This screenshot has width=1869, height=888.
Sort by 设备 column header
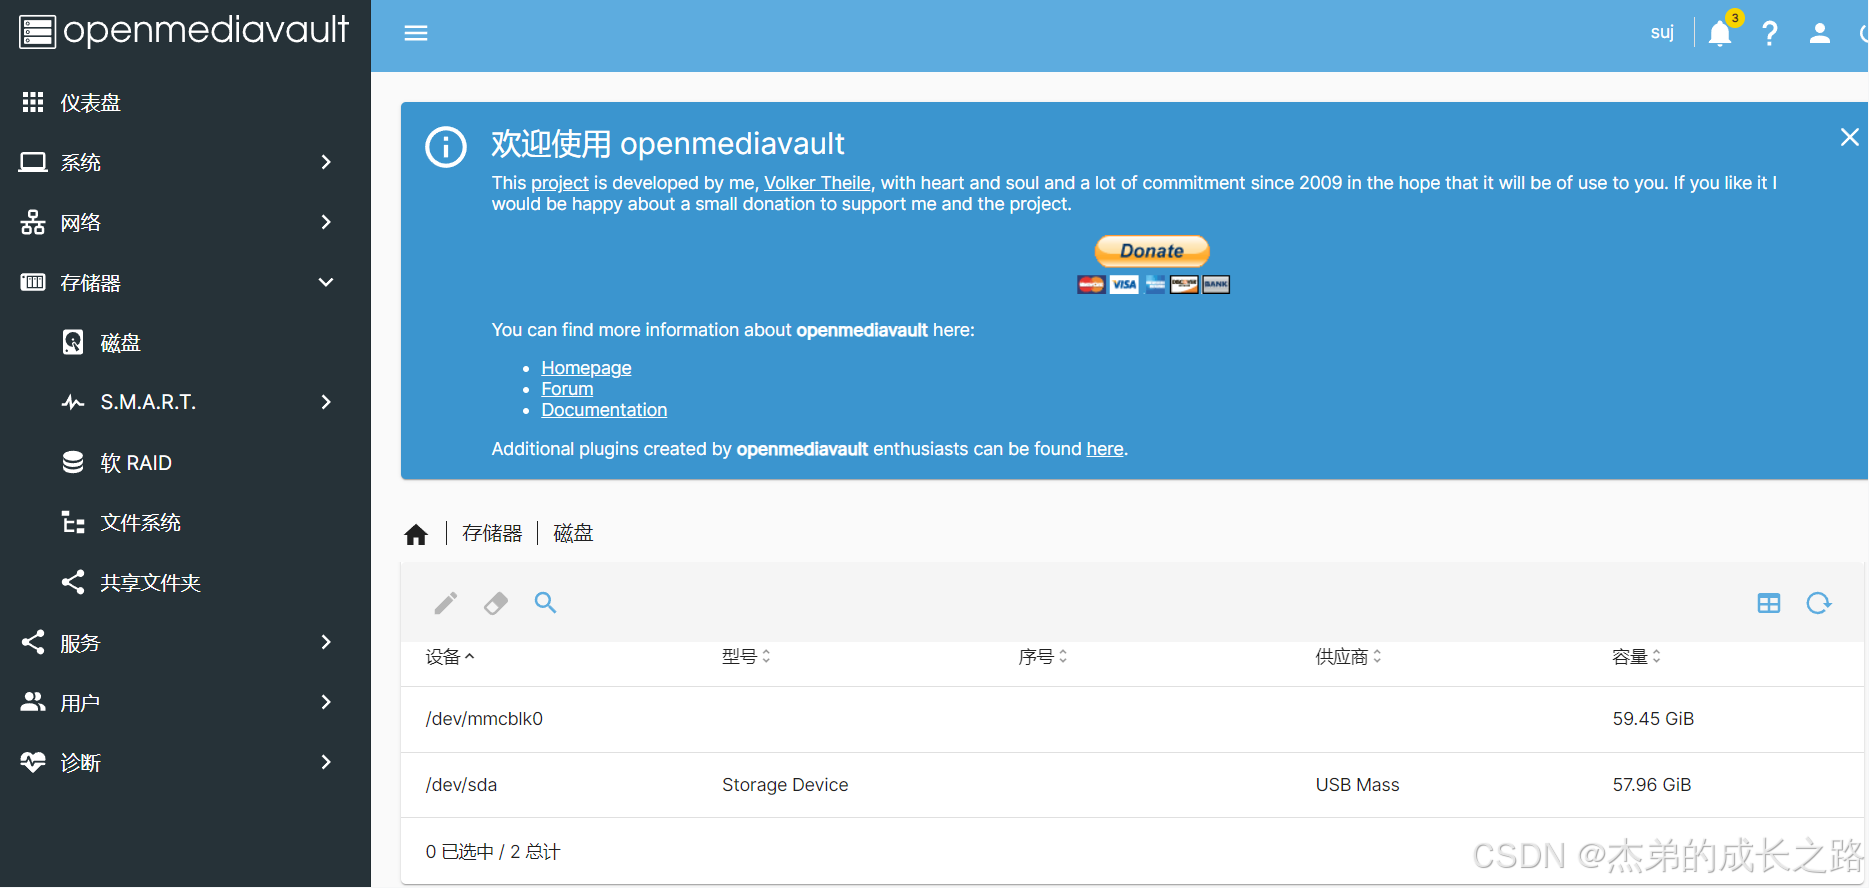click(449, 657)
